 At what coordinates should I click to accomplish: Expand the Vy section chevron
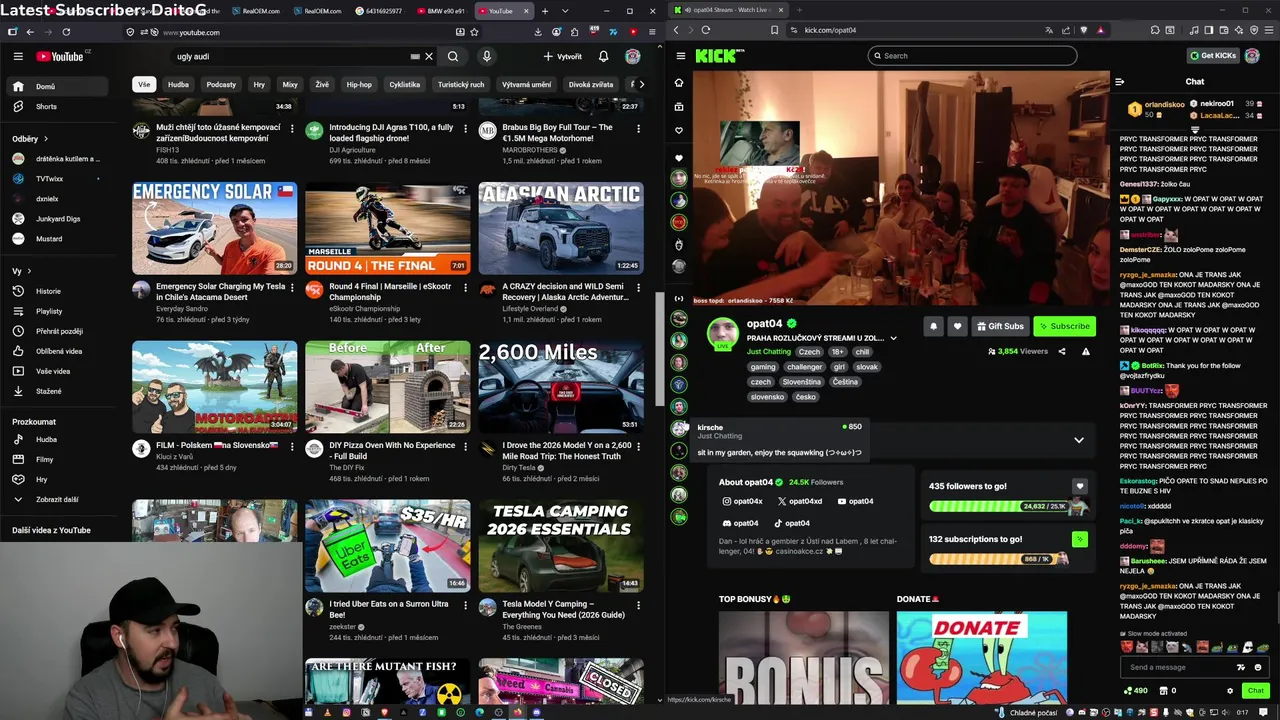point(29,271)
